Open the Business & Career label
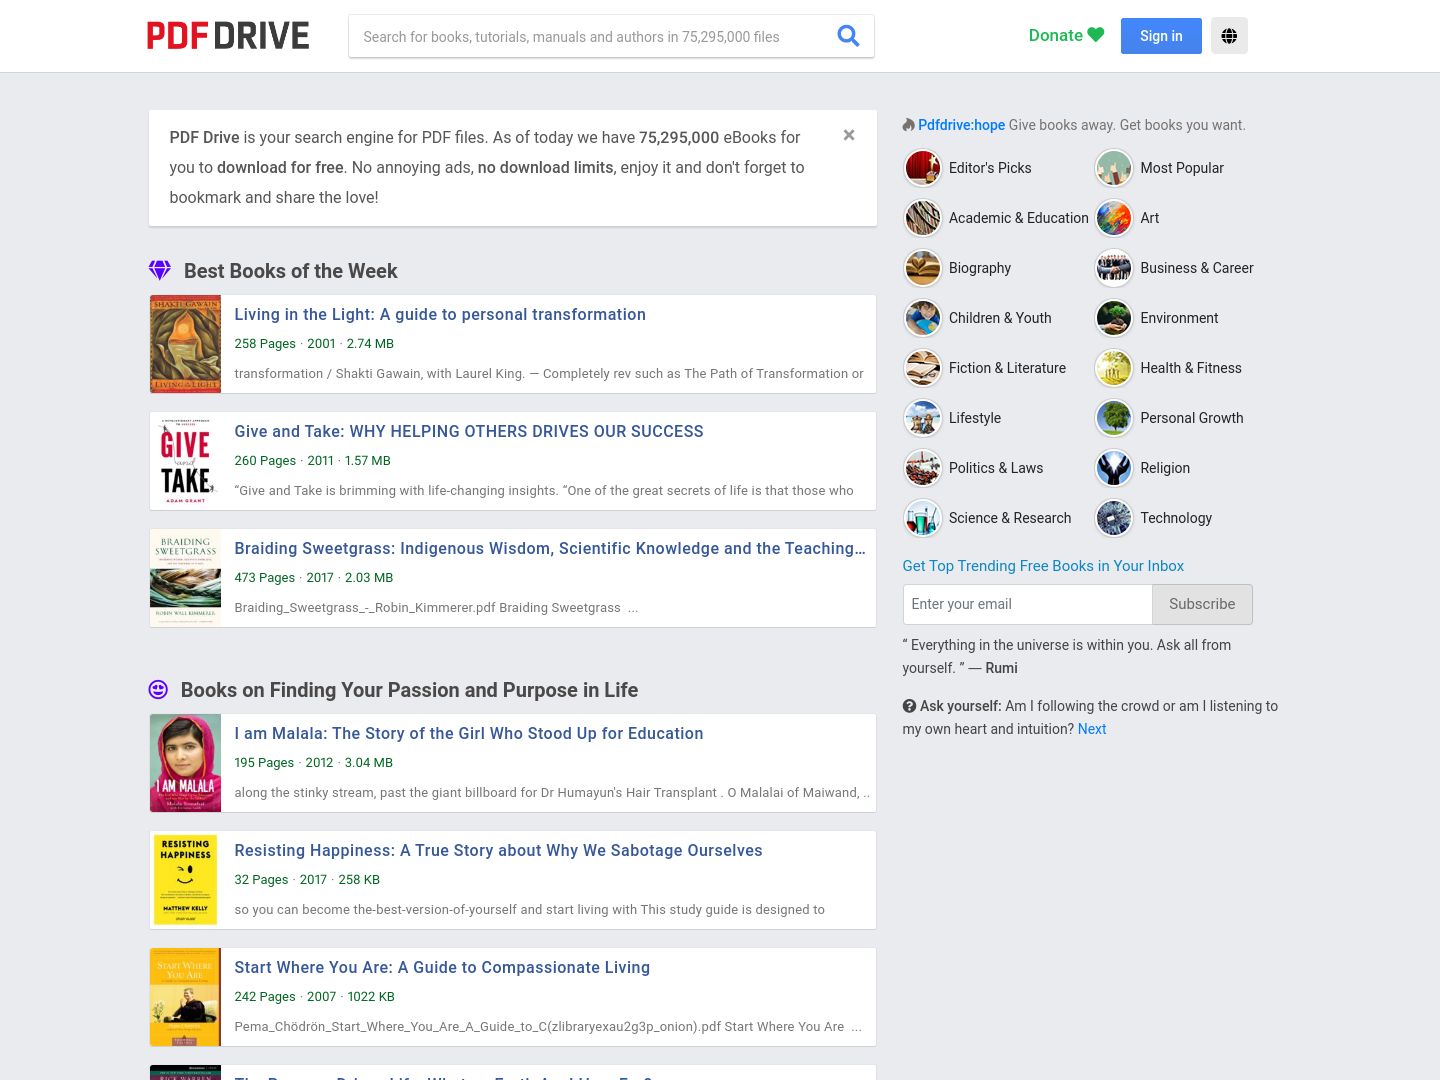 point(1197,268)
